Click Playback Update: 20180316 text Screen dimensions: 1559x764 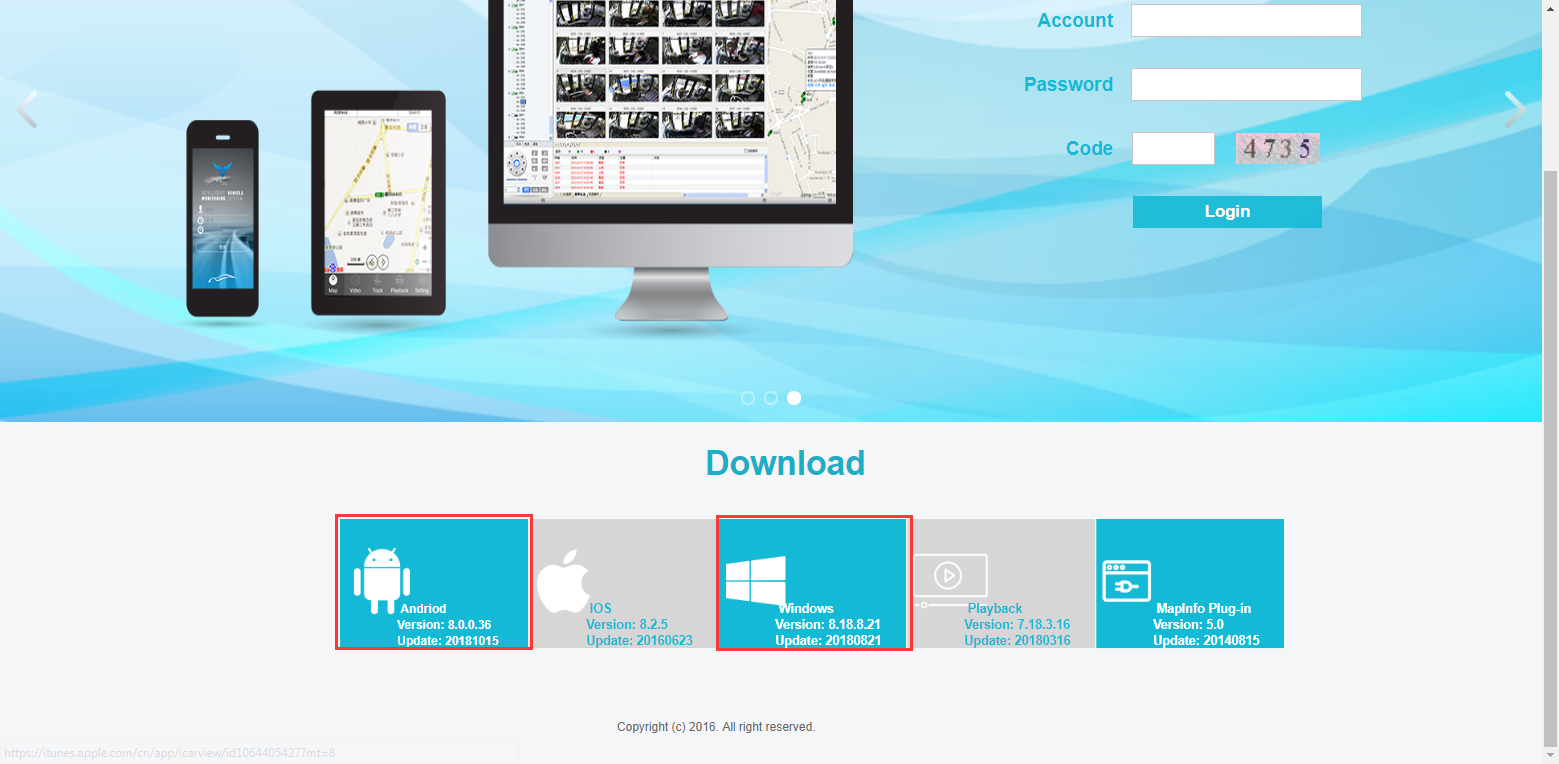pos(1017,640)
